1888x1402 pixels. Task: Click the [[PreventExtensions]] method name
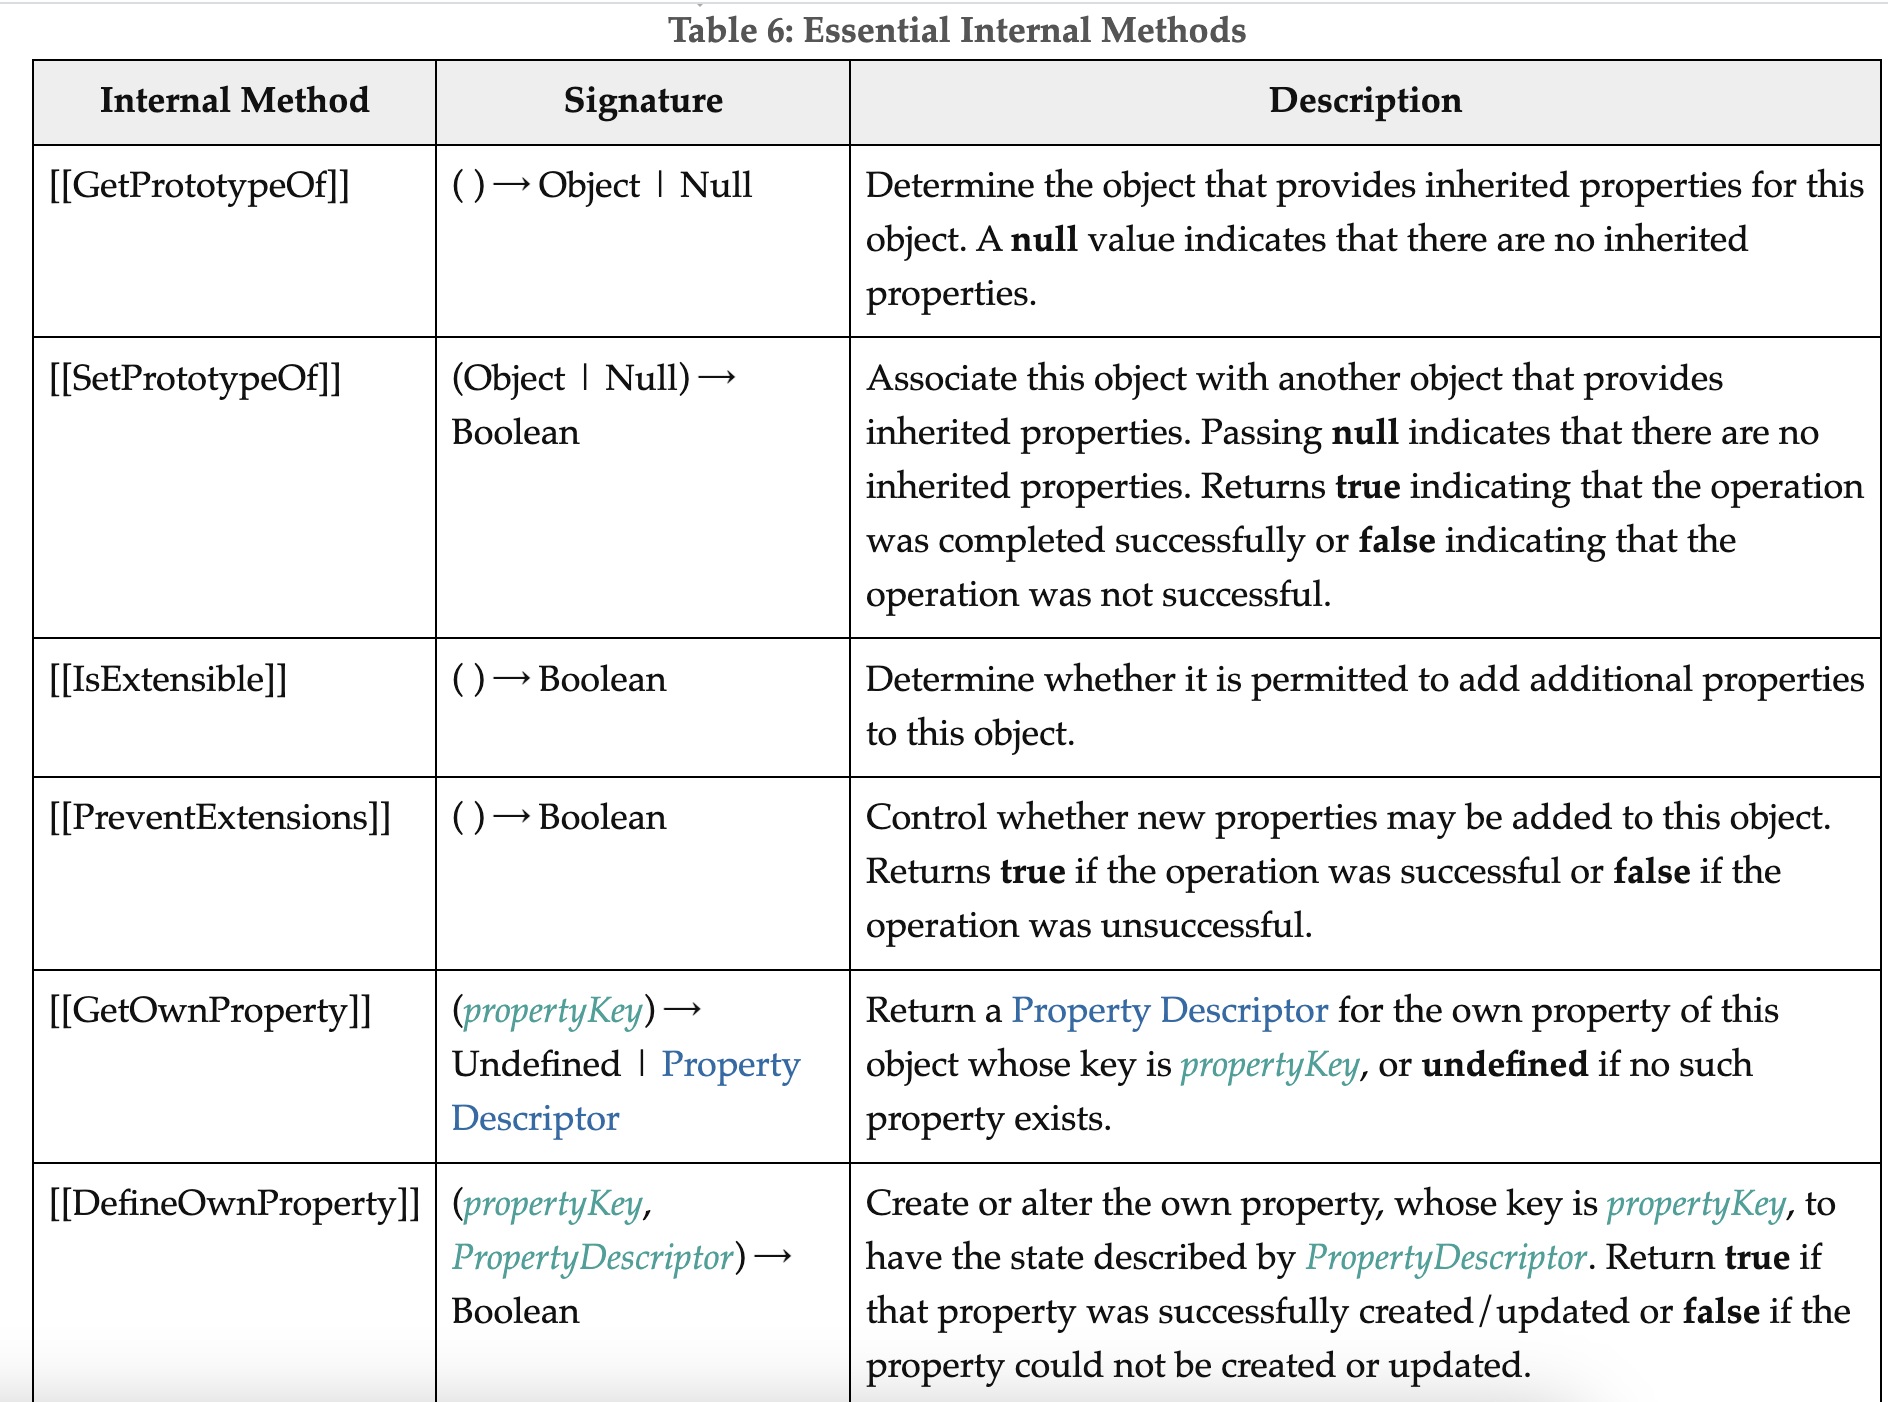coord(220,818)
